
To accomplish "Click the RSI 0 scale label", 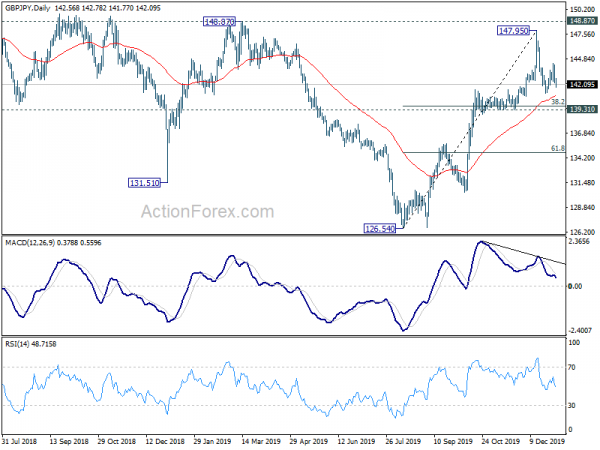I will click(x=570, y=430).
